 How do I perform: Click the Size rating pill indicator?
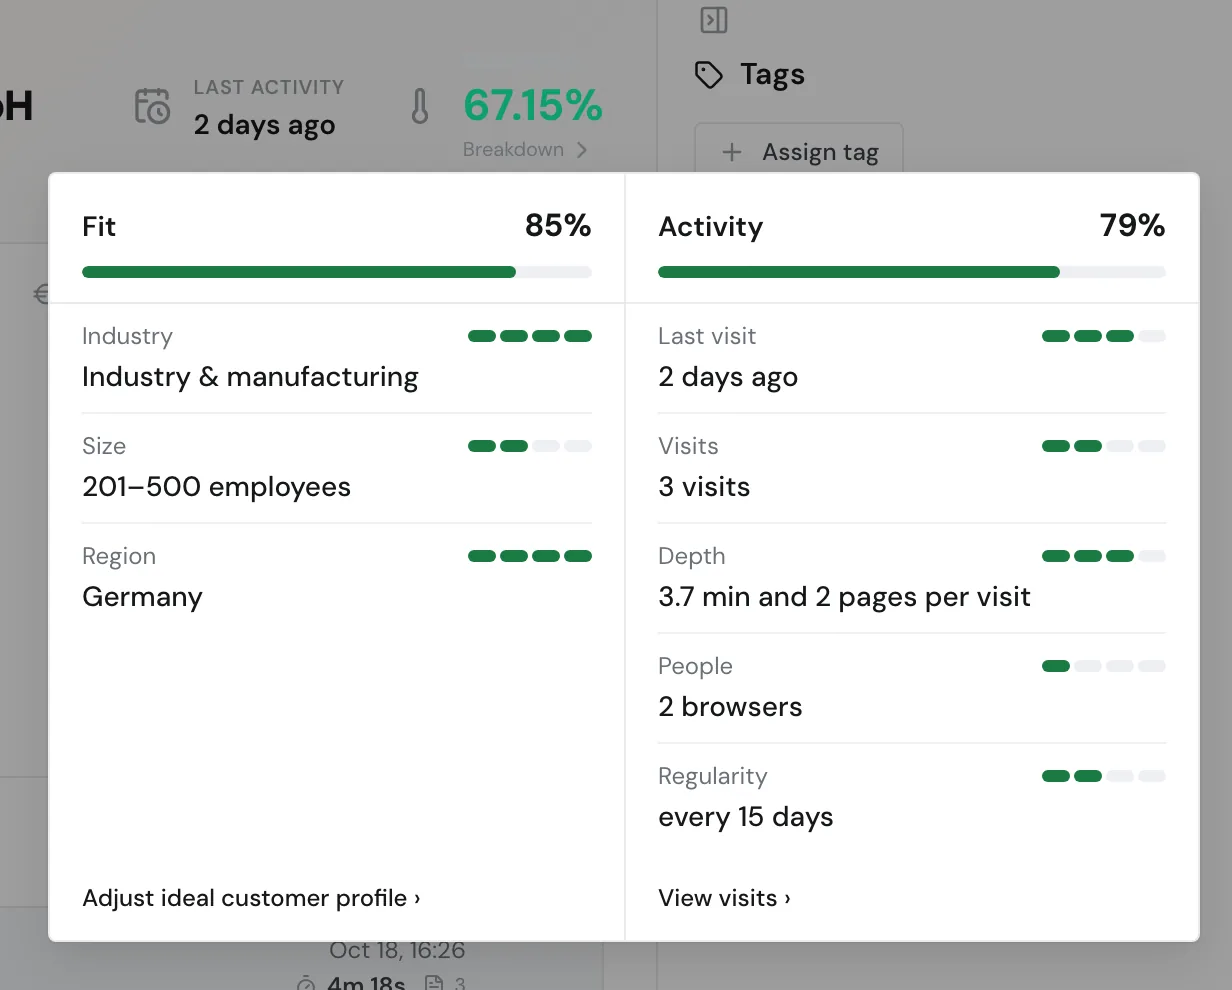tap(530, 446)
